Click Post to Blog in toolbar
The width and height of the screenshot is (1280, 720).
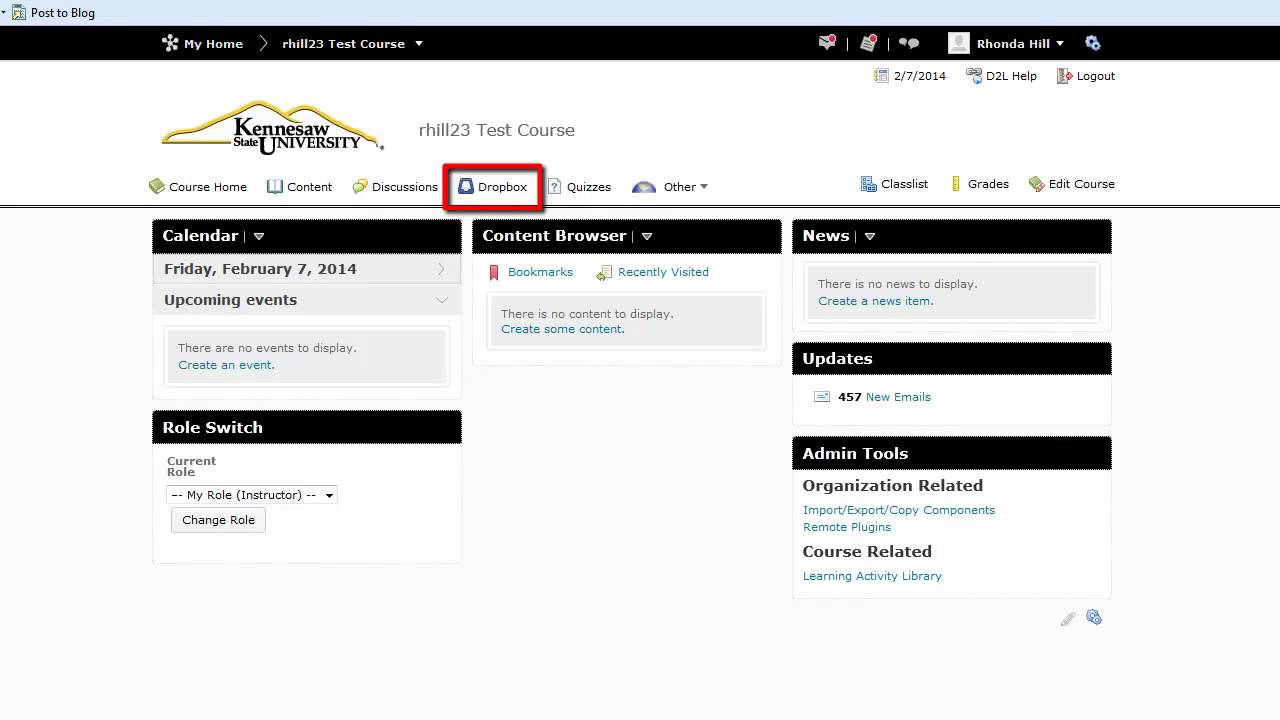(x=53, y=13)
